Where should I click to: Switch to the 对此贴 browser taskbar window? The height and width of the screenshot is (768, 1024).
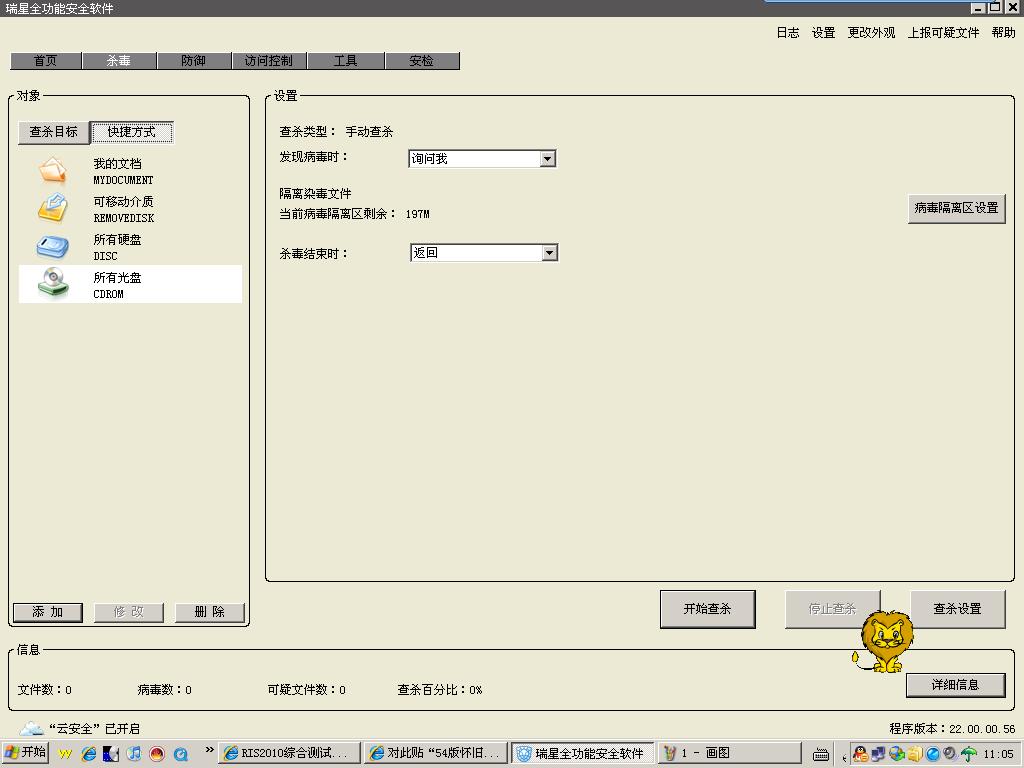436,753
